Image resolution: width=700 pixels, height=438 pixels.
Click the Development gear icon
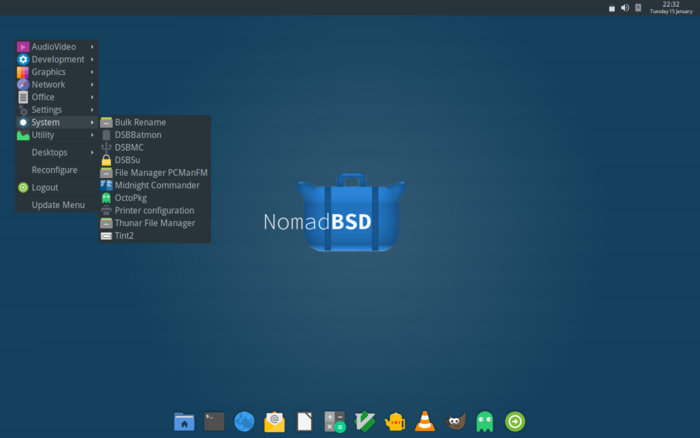pos(23,59)
